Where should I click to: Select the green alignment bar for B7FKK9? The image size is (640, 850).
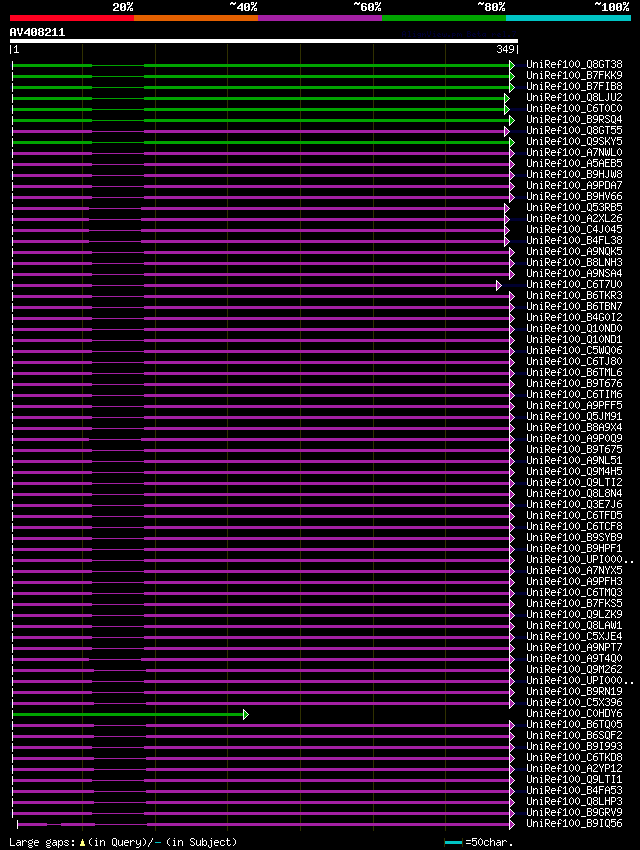(261, 76)
